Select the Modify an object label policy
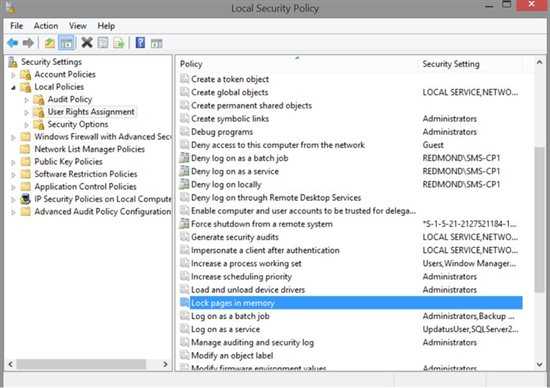This screenshot has height=388, width=550. point(232,355)
